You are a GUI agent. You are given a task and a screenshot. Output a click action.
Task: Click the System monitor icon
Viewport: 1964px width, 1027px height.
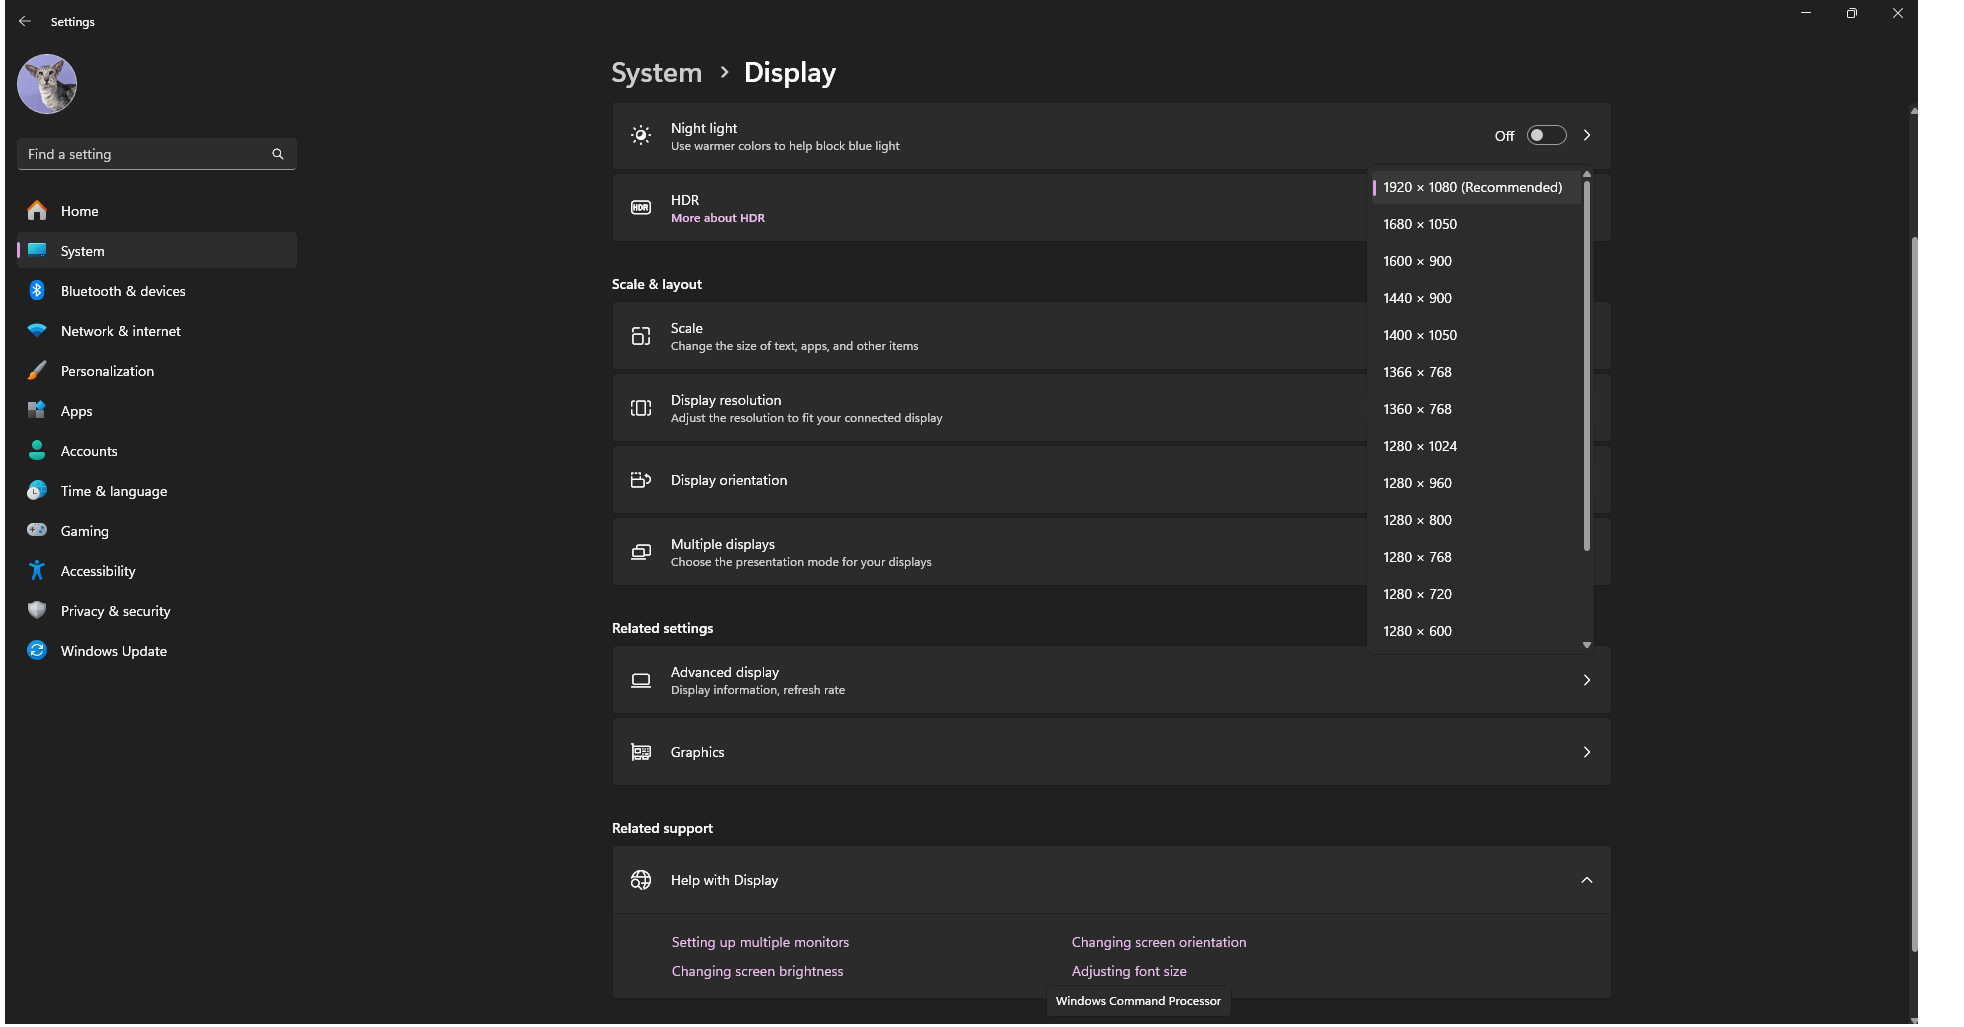[x=37, y=250]
